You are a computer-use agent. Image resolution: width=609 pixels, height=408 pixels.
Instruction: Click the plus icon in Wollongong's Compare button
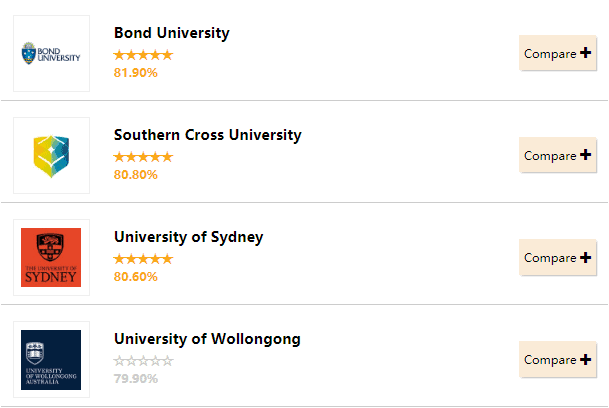(x=585, y=359)
